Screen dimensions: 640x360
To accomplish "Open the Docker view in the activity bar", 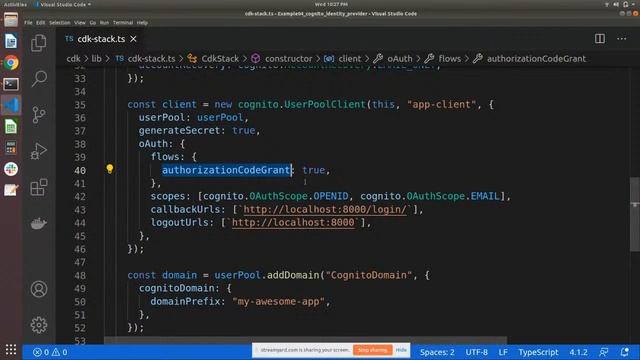I will 39,223.
